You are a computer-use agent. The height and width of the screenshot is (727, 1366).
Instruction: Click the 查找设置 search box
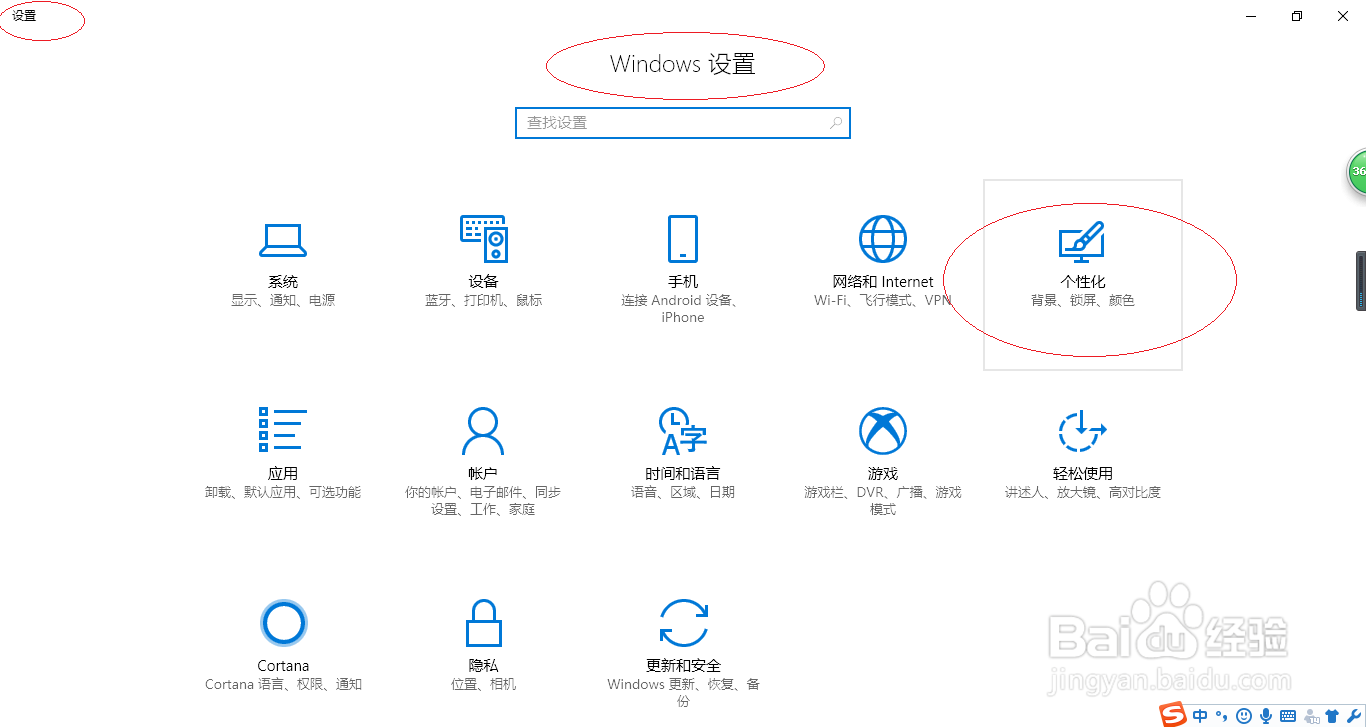(683, 123)
